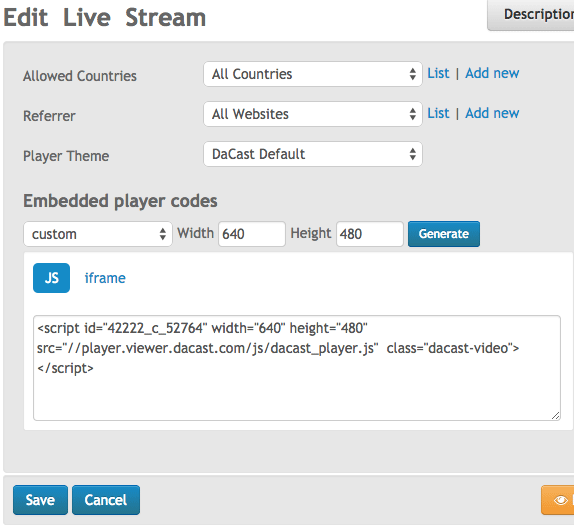Click Add new link for Referrer
The image size is (574, 526).
[x=492, y=113]
